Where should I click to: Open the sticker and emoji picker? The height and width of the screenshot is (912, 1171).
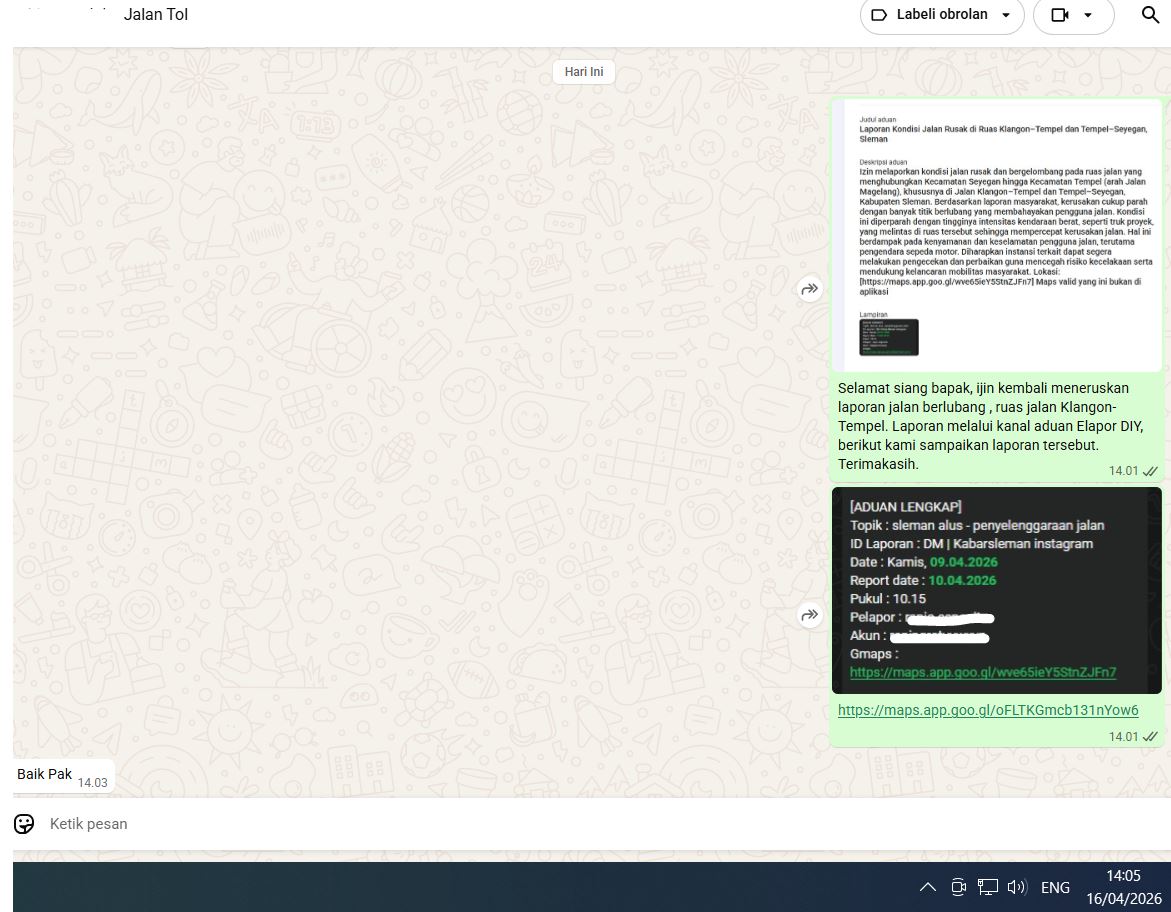tap(24, 824)
